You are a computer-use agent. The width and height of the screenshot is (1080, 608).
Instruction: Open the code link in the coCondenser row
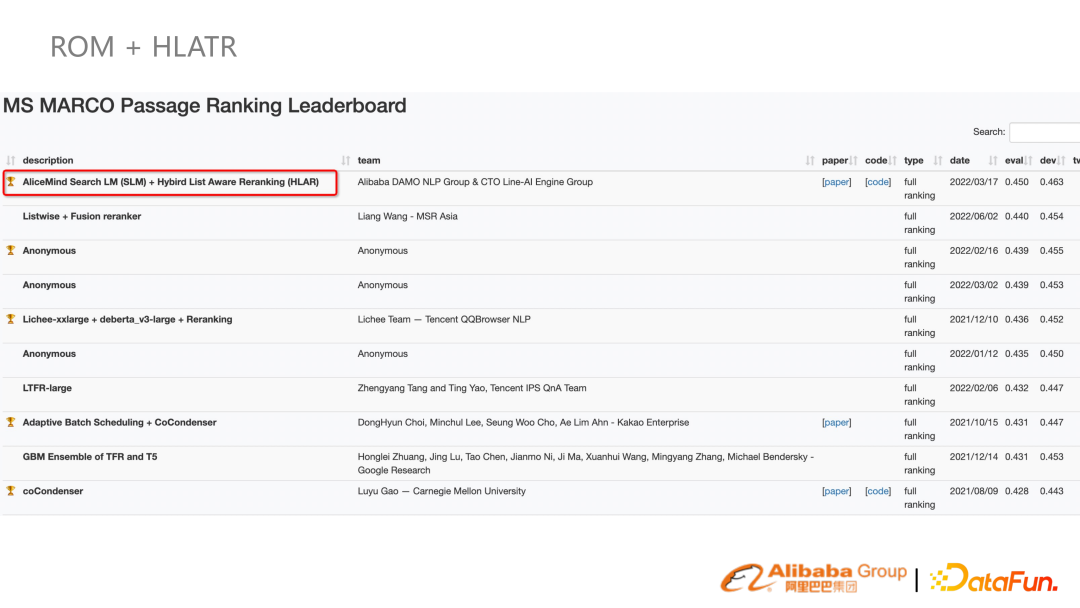[x=878, y=492]
